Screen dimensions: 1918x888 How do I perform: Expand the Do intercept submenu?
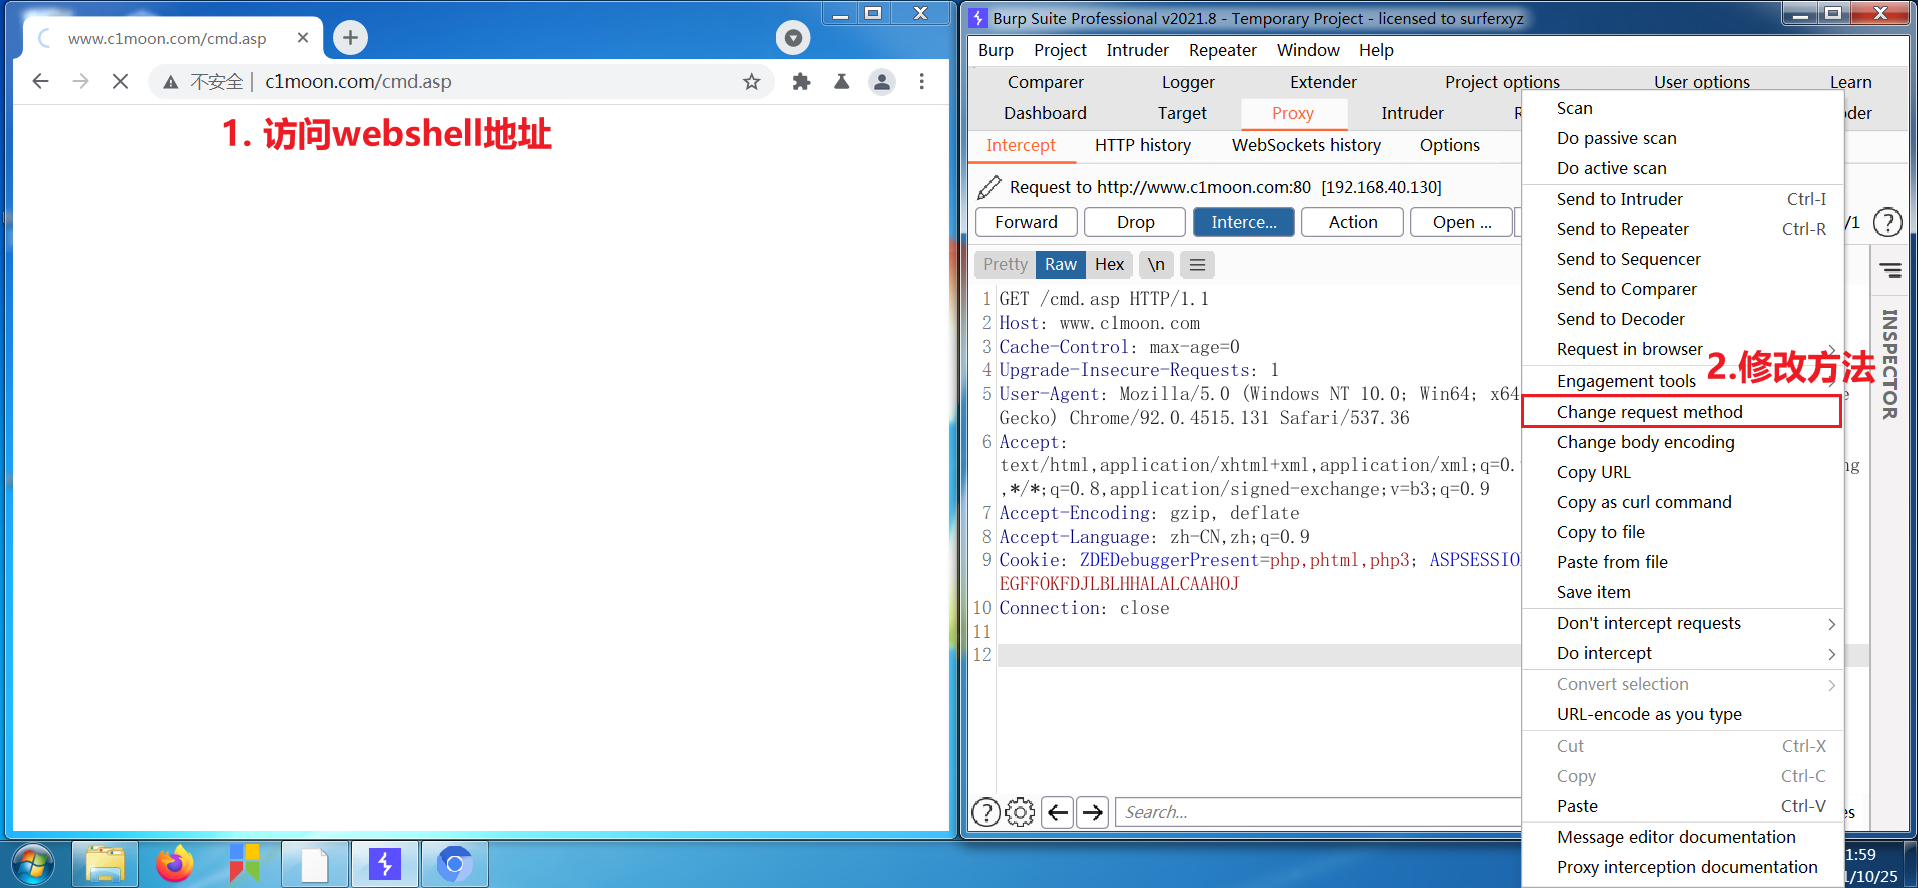1682,653
